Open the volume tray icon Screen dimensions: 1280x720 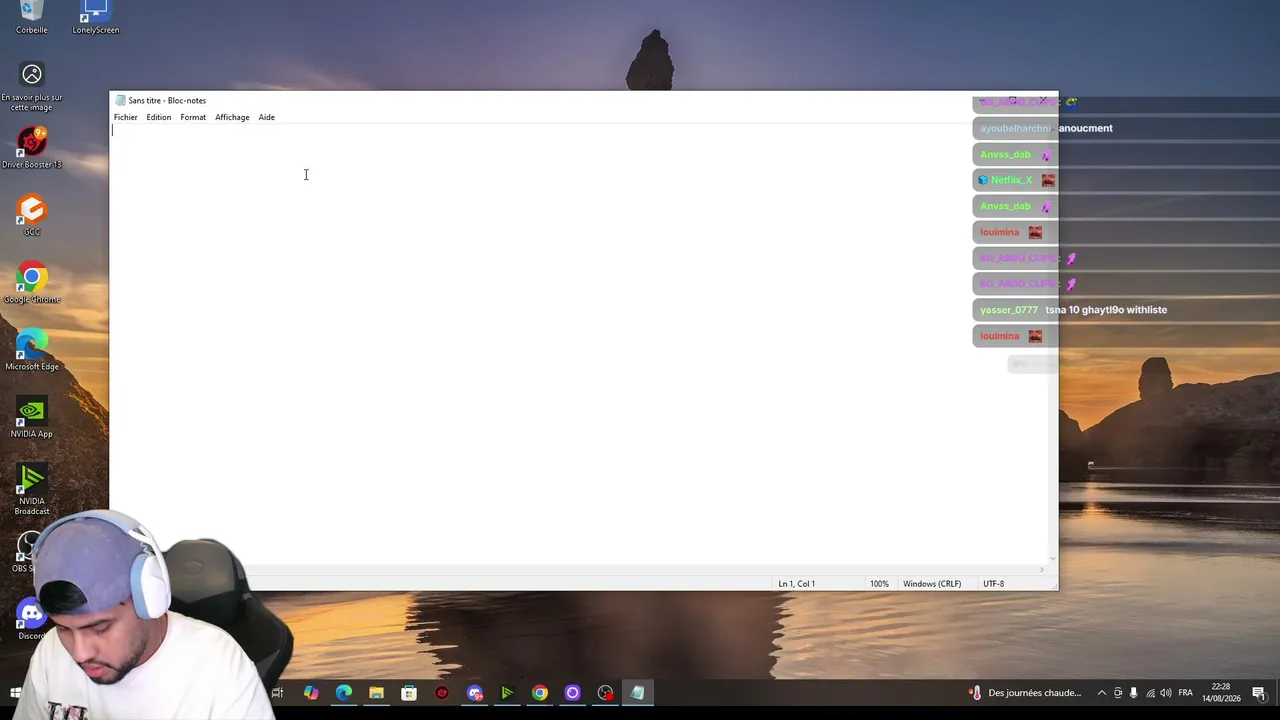(1166, 693)
